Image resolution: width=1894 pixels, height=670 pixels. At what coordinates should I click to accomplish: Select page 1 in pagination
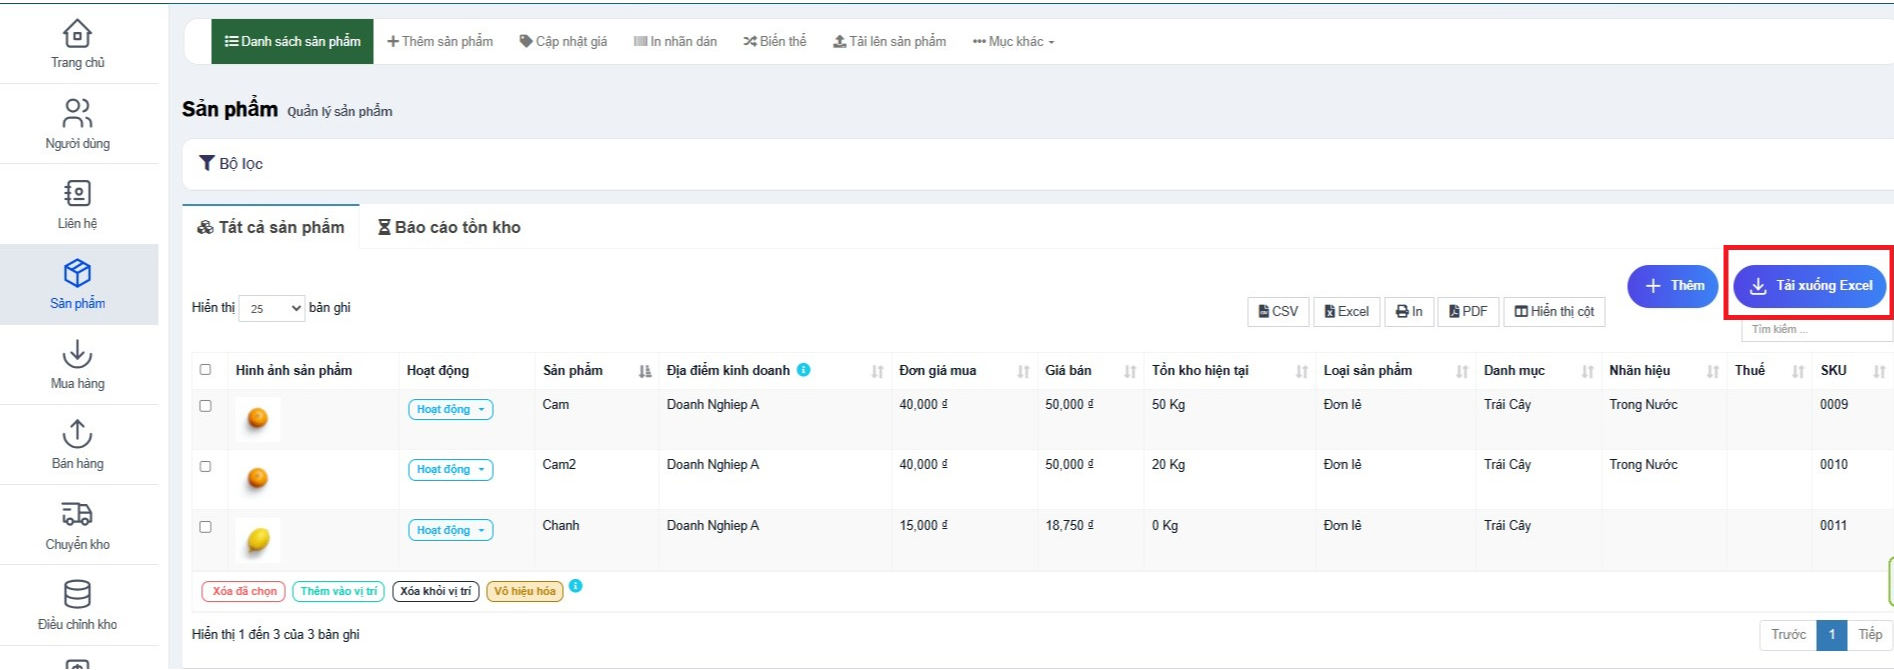pyautogui.click(x=1832, y=635)
